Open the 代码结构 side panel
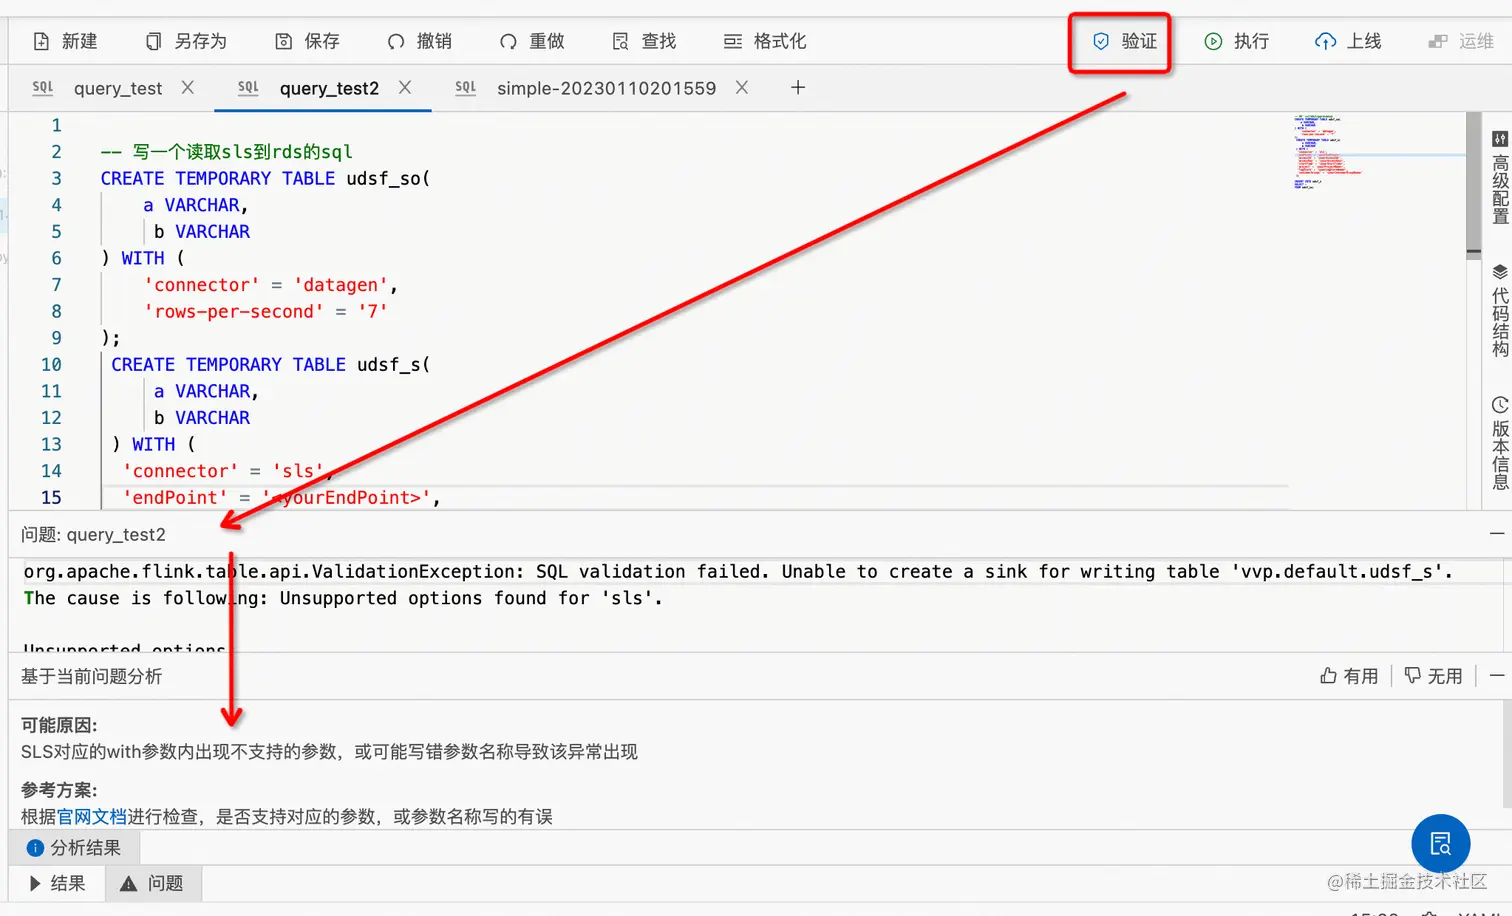This screenshot has width=1512, height=916. point(1499,310)
